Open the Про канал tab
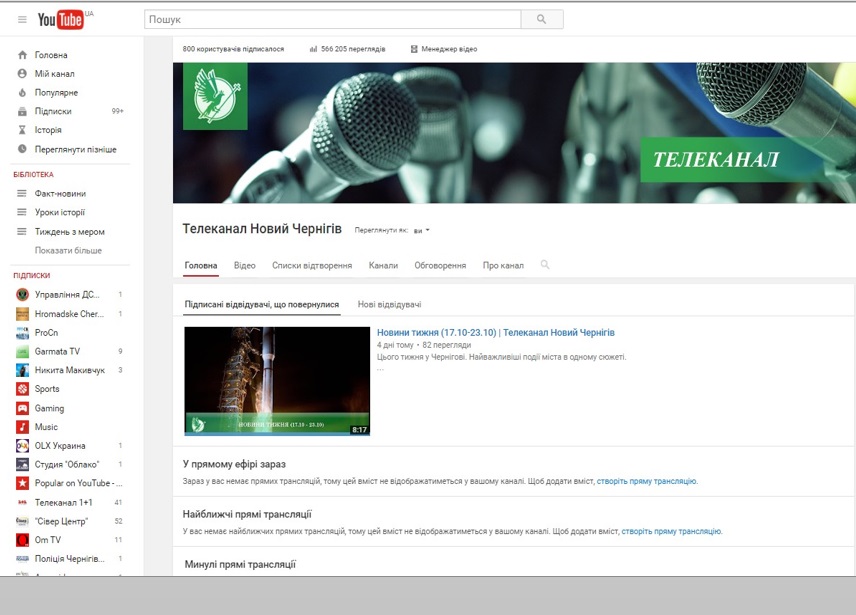 503,266
